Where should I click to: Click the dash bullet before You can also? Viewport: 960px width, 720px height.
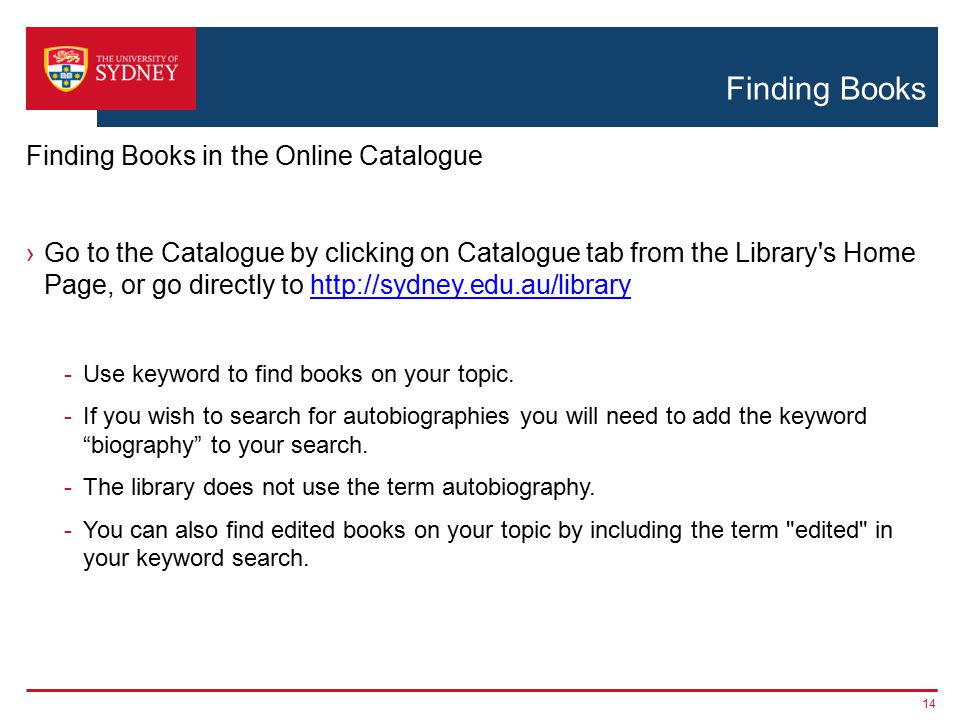tap(68, 530)
